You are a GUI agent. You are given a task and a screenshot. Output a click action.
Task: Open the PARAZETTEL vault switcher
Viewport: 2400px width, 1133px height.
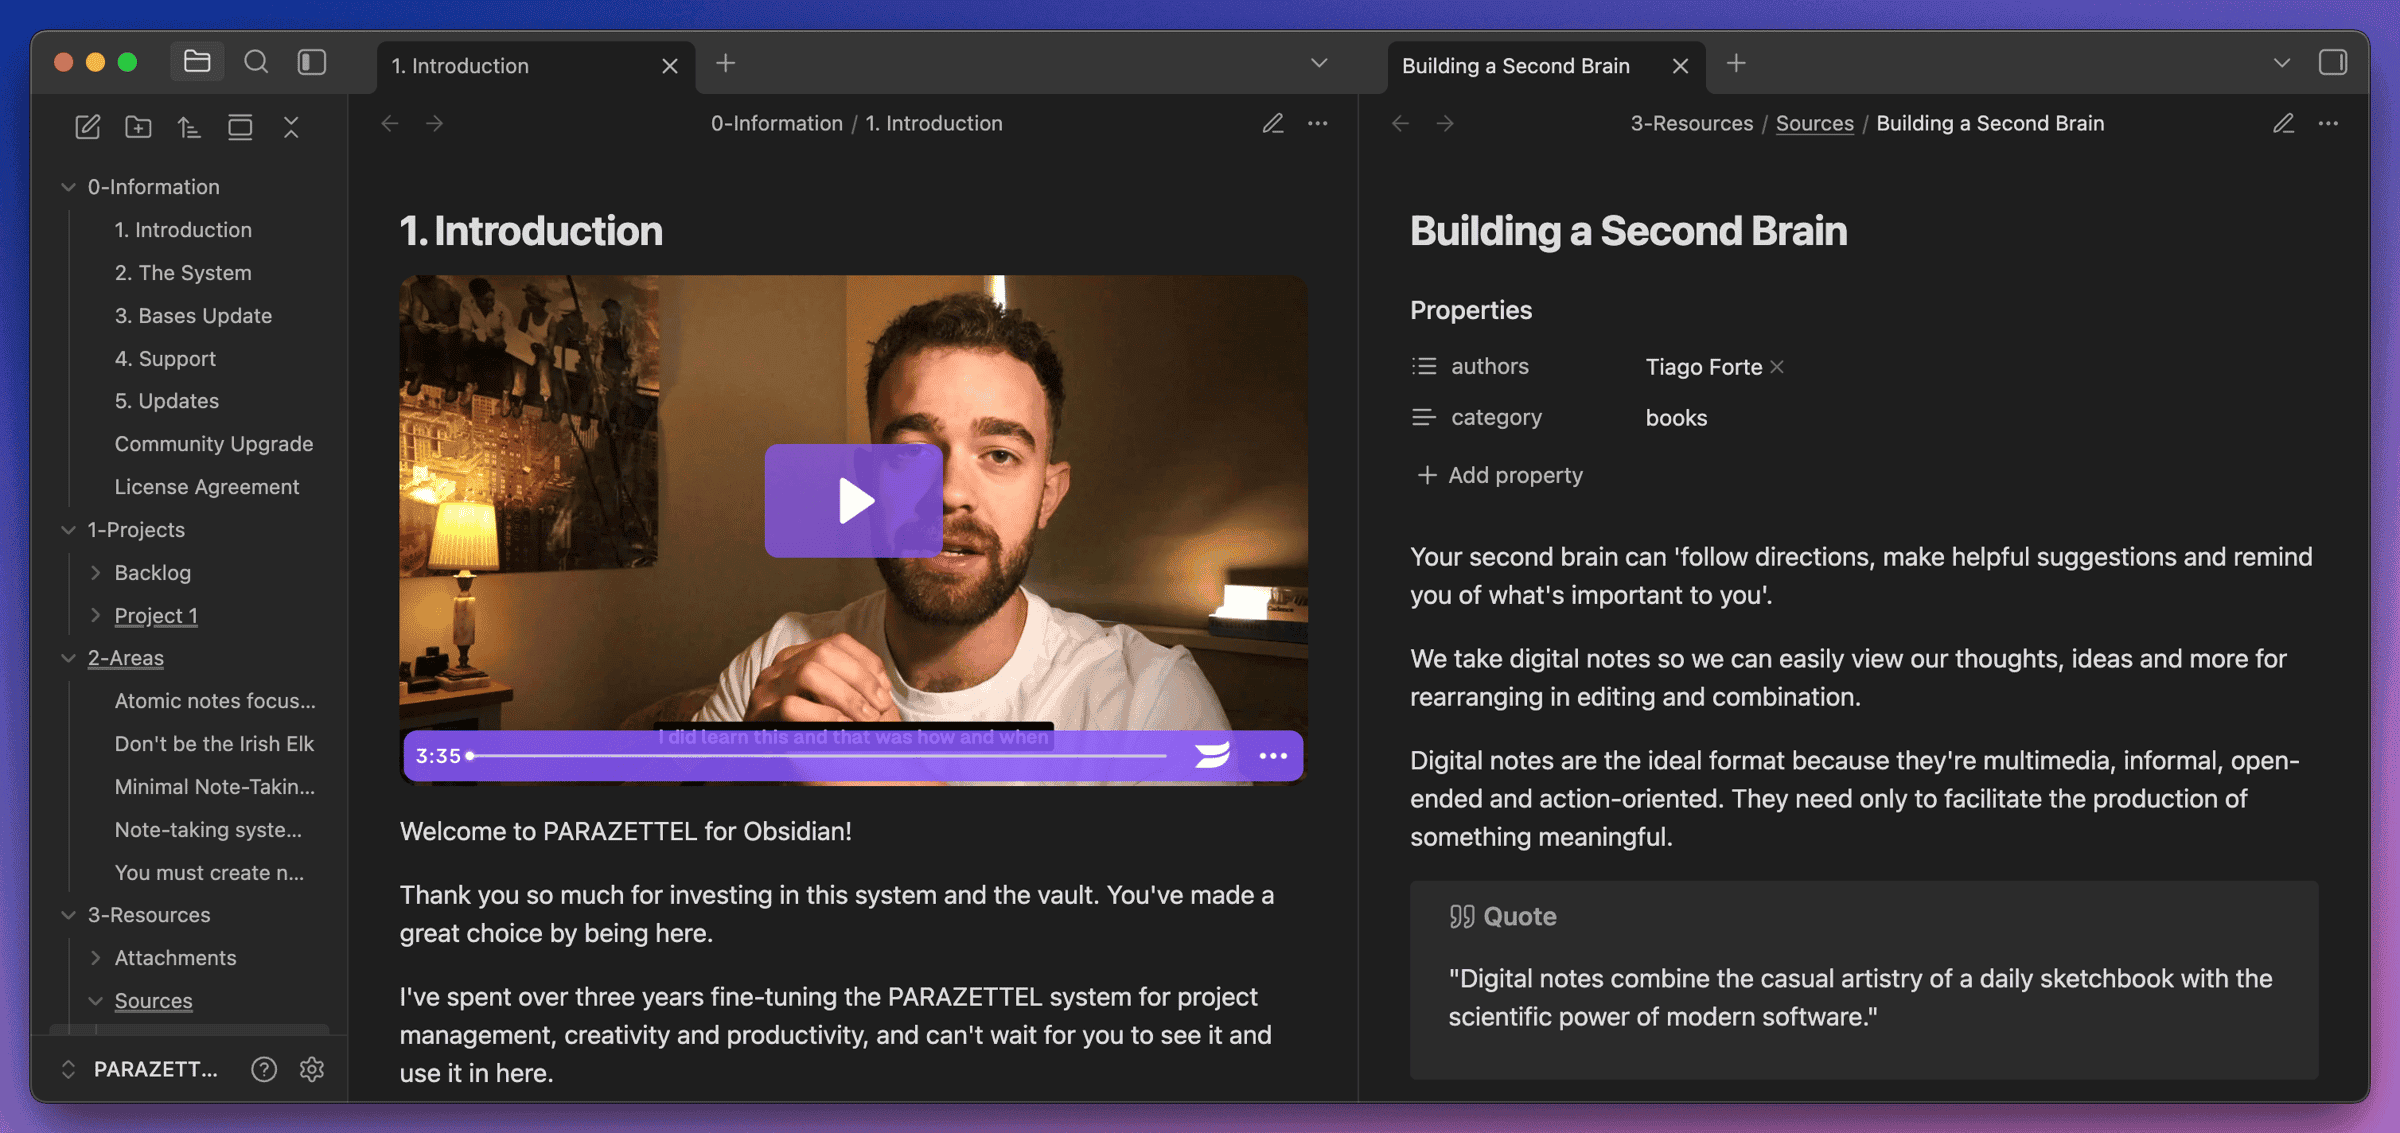[x=140, y=1069]
